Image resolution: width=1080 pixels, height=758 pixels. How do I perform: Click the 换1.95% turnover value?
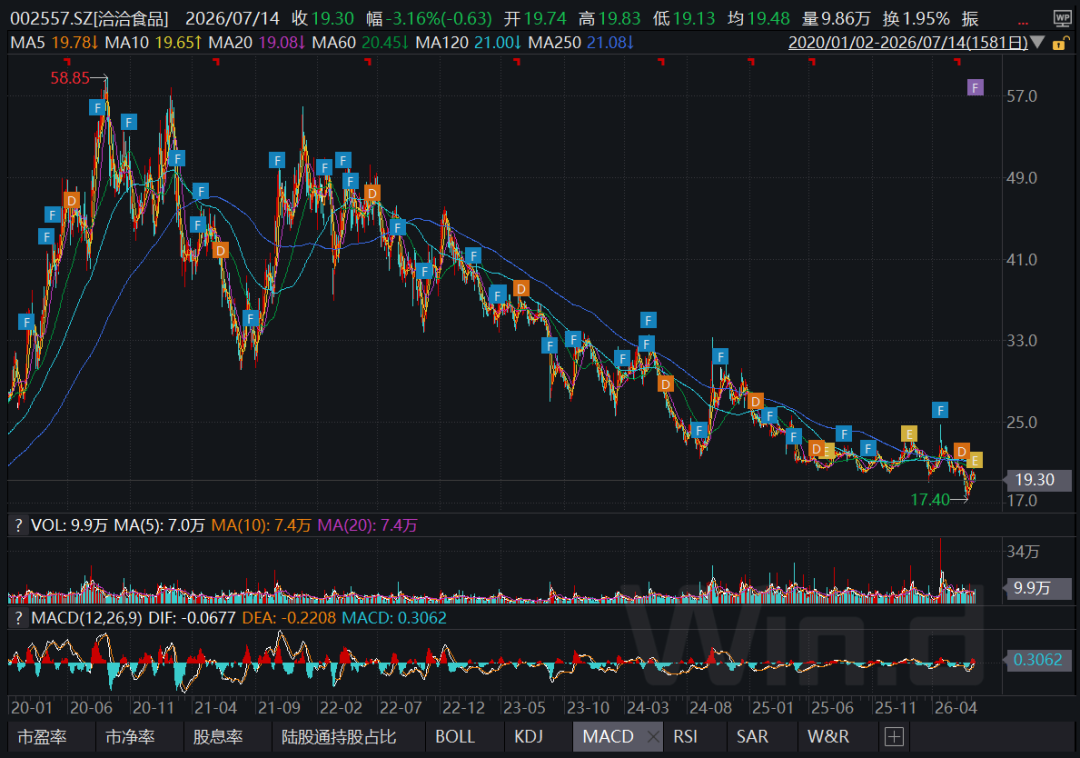[915, 19]
